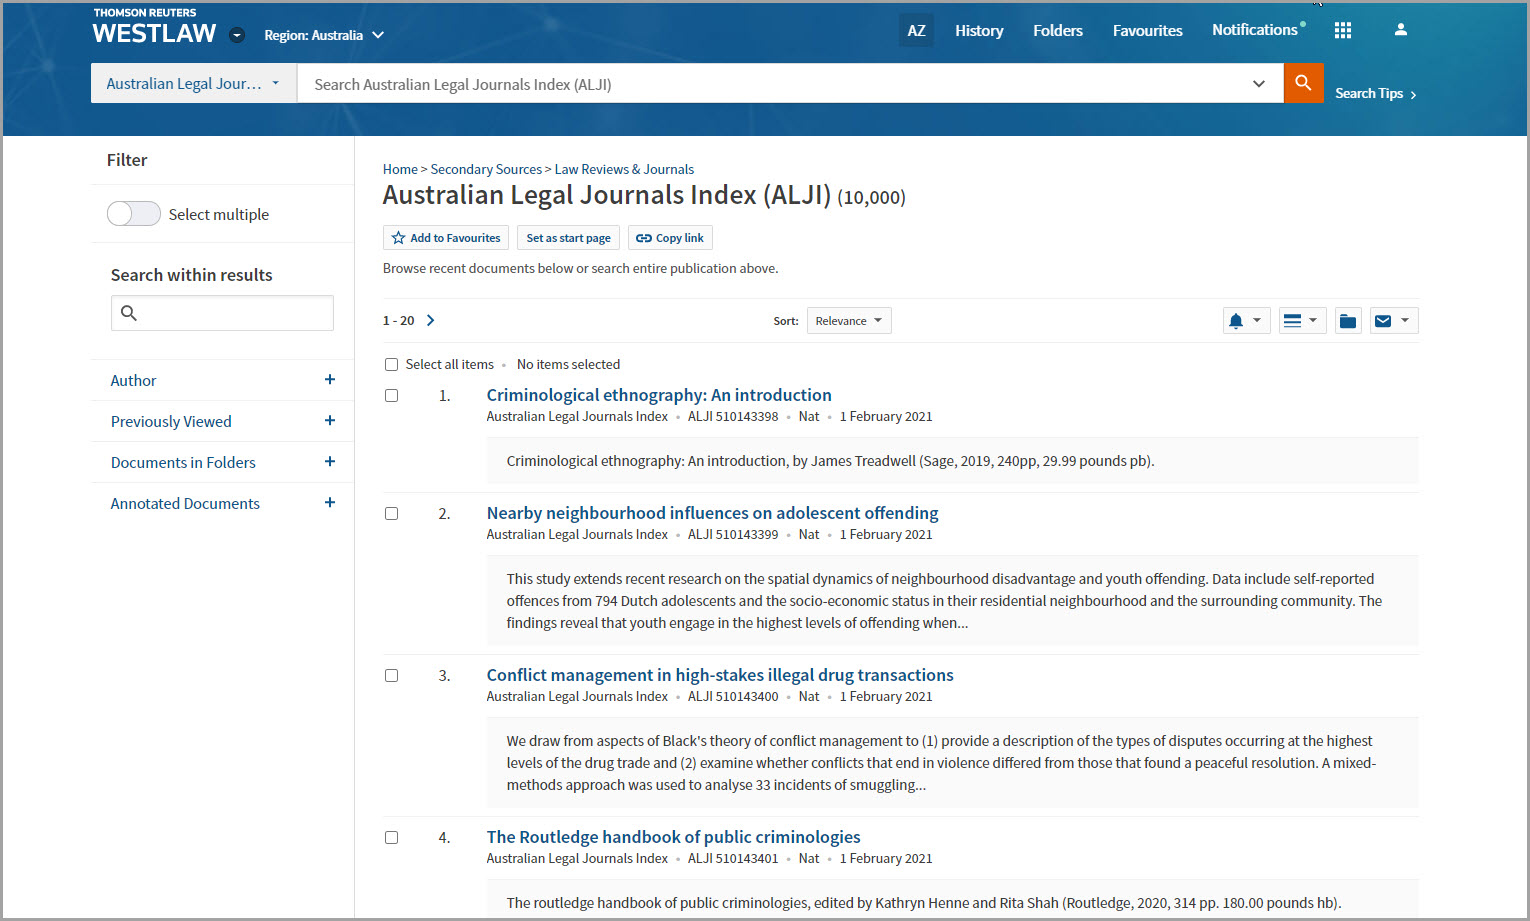The height and width of the screenshot is (921, 1530).
Task: Click the magnifier icon in Search within results
Action: [x=129, y=313]
